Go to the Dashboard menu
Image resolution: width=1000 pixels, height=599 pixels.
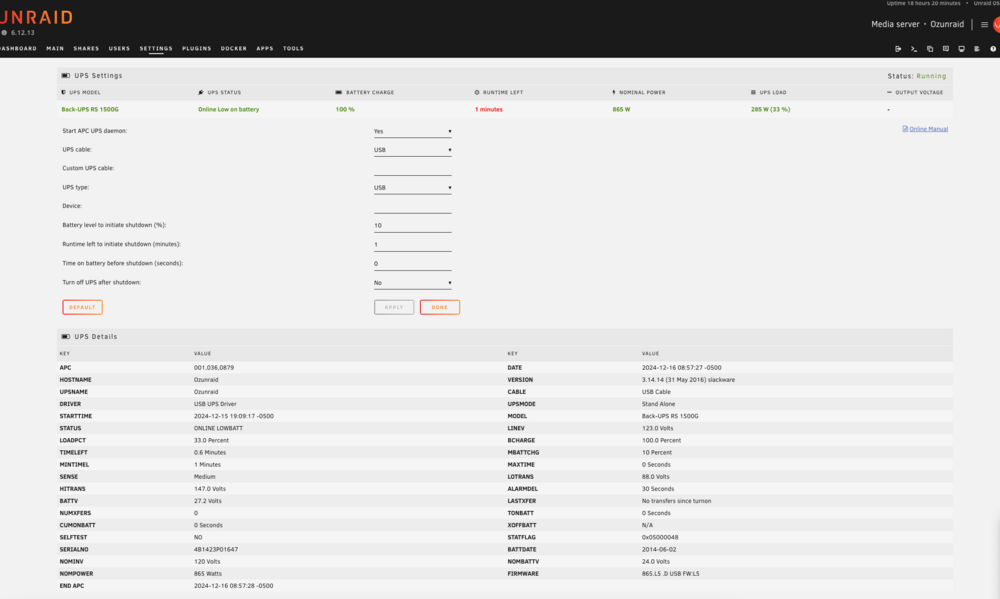tap(18, 48)
